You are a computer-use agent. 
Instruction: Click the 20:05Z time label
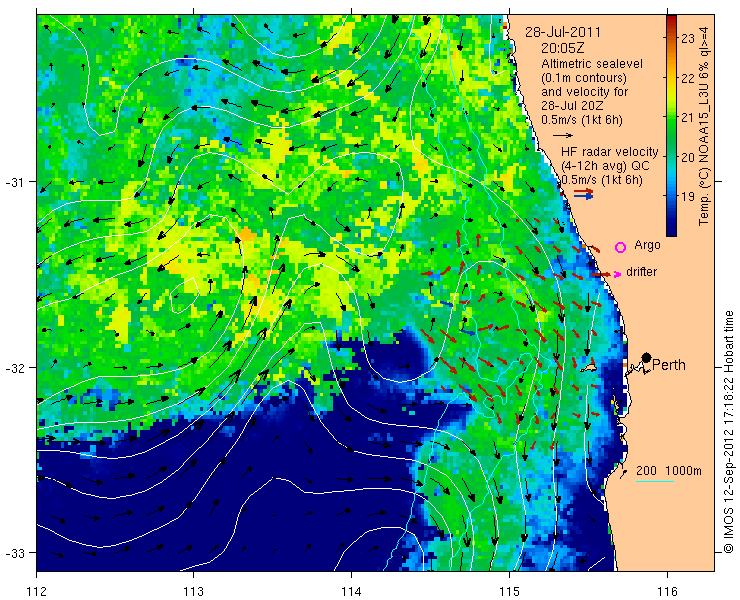(564, 48)
